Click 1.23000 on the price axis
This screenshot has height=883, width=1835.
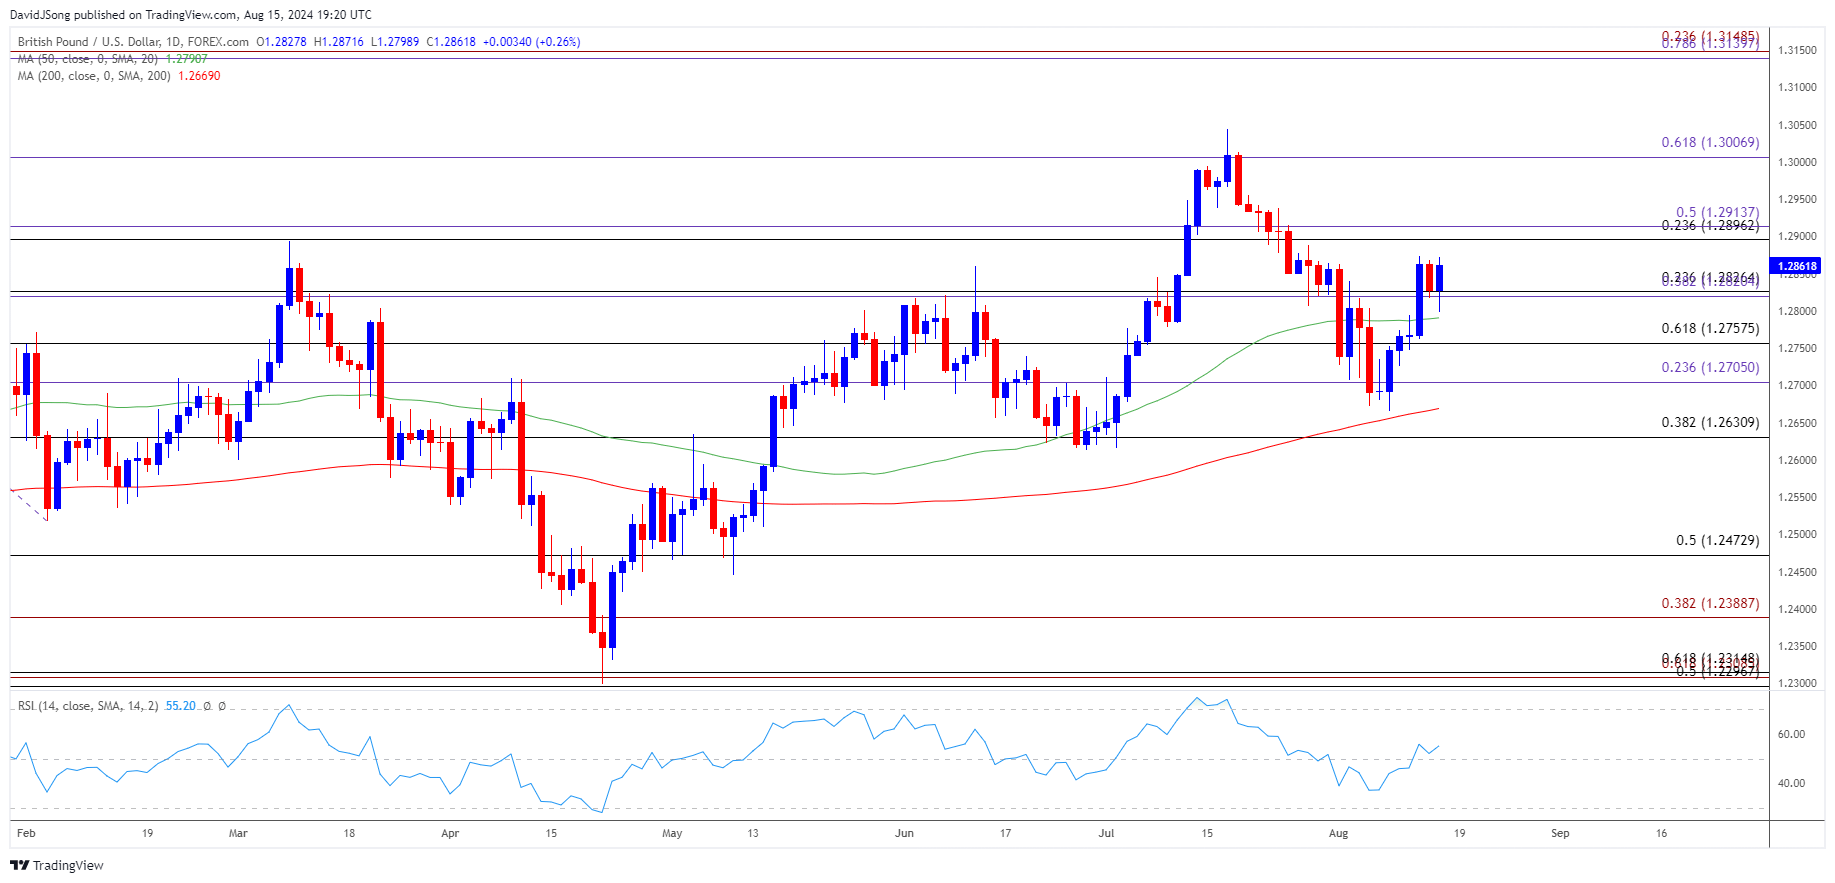[x=1797, y=684]
